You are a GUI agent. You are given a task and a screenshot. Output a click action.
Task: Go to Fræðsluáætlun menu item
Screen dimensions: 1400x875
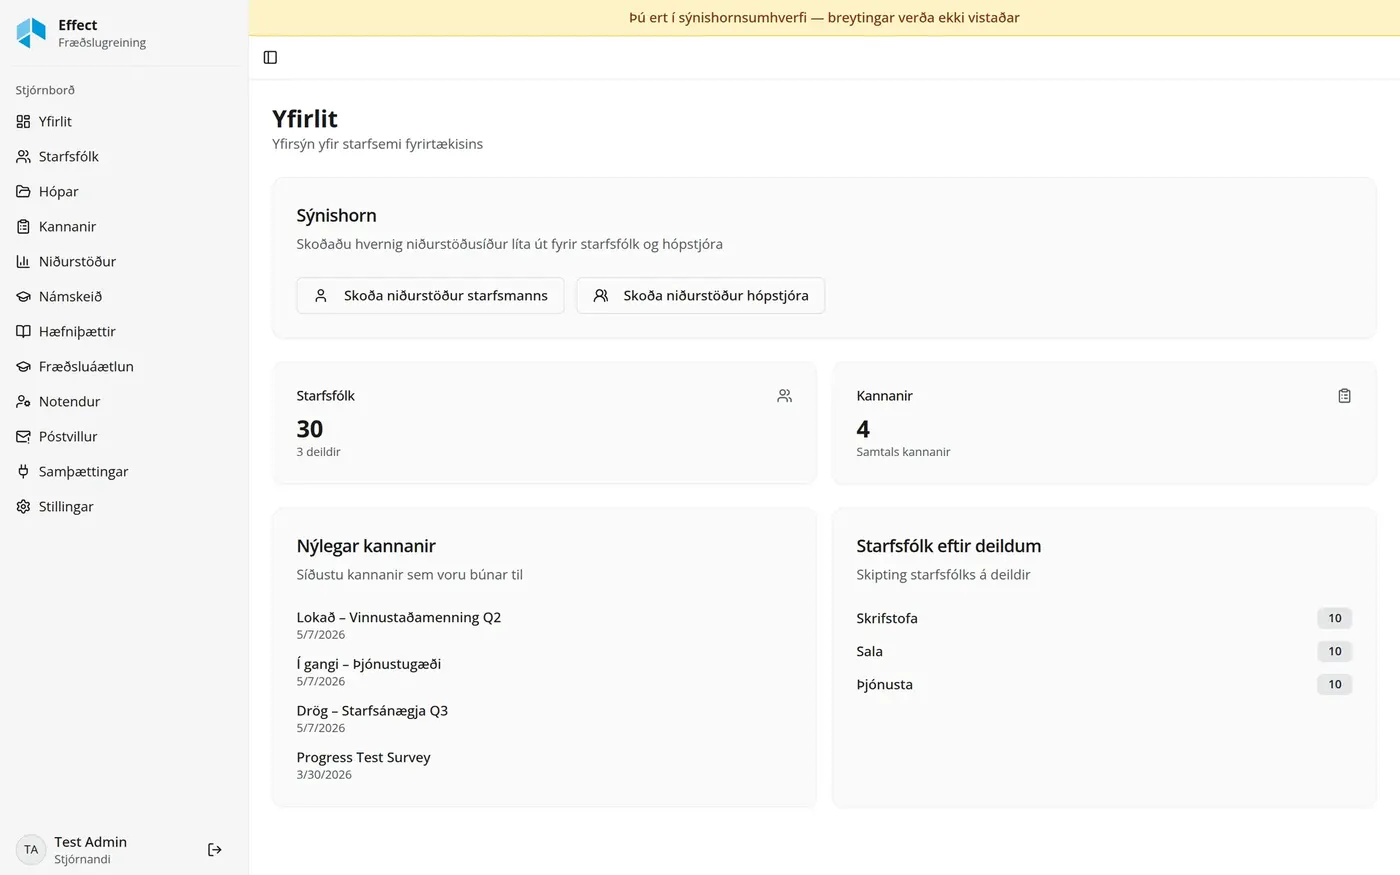124,366
